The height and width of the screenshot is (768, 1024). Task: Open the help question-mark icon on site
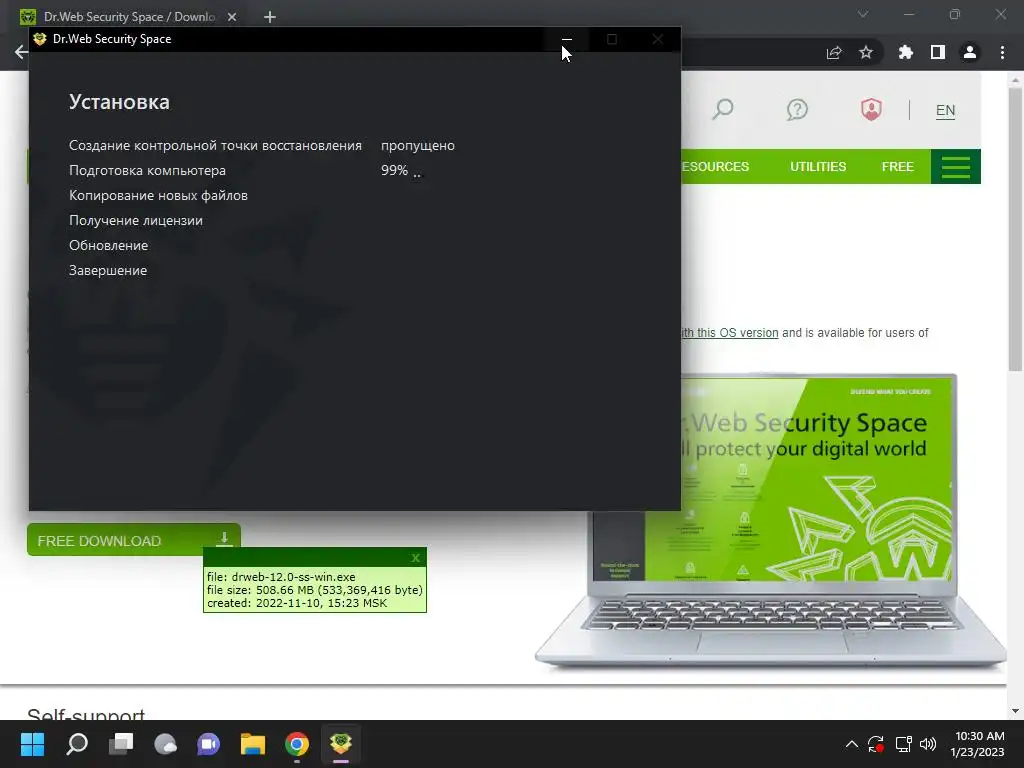[x=797, y=109]
